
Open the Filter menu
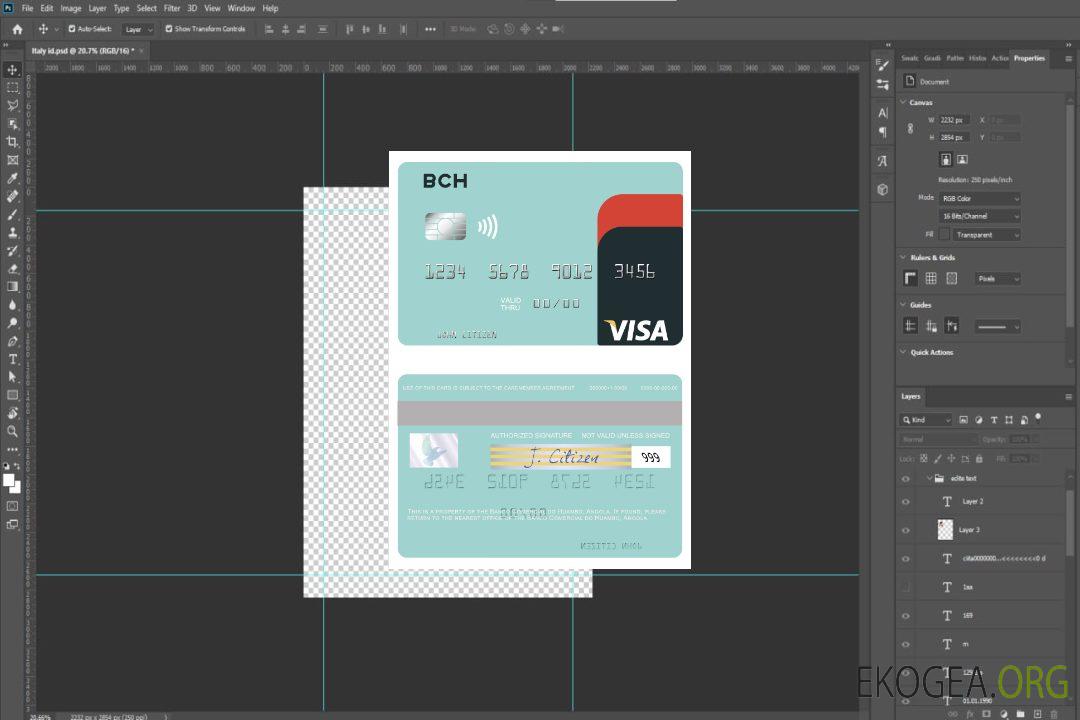pyautogui.click(x=172, y=8)
